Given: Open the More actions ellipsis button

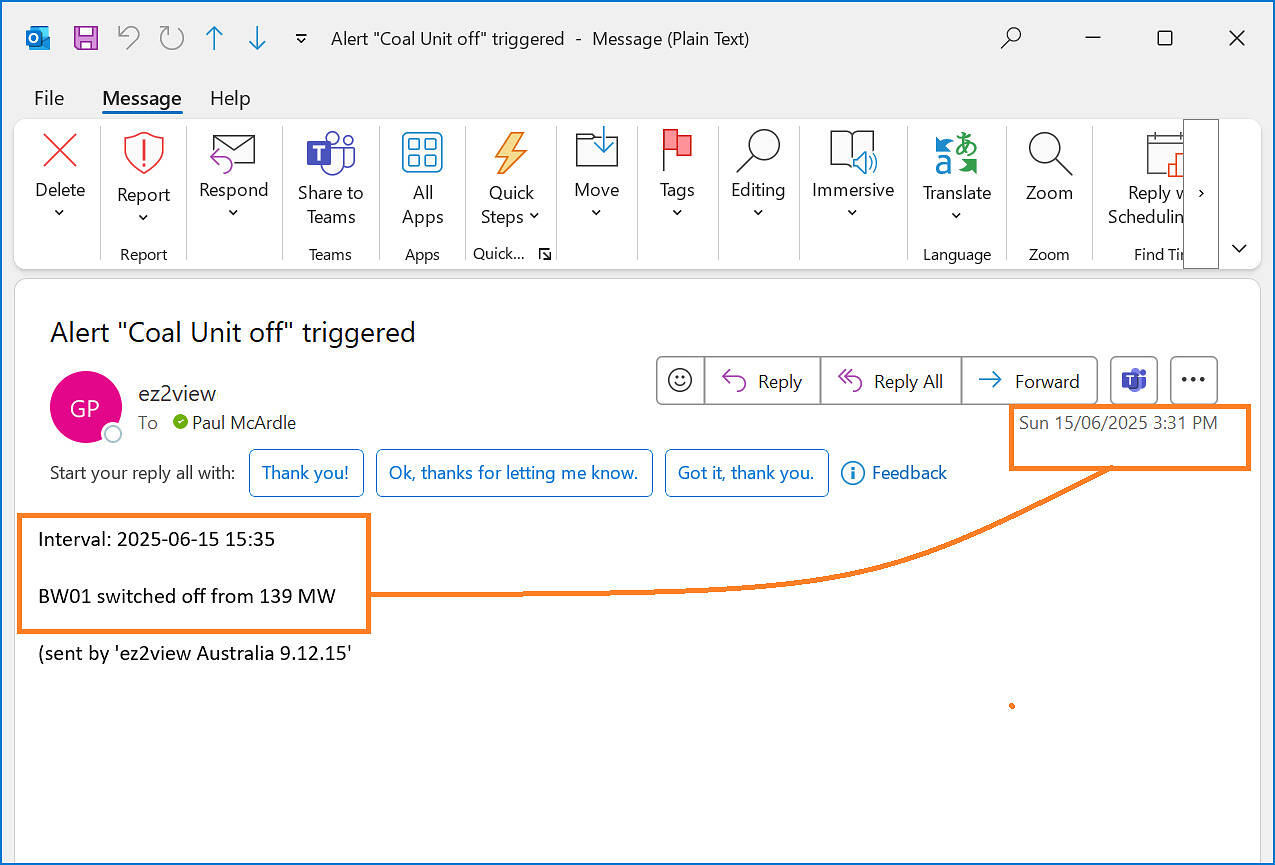Looking at the screenshot, I should click(x=1194, y=381).
